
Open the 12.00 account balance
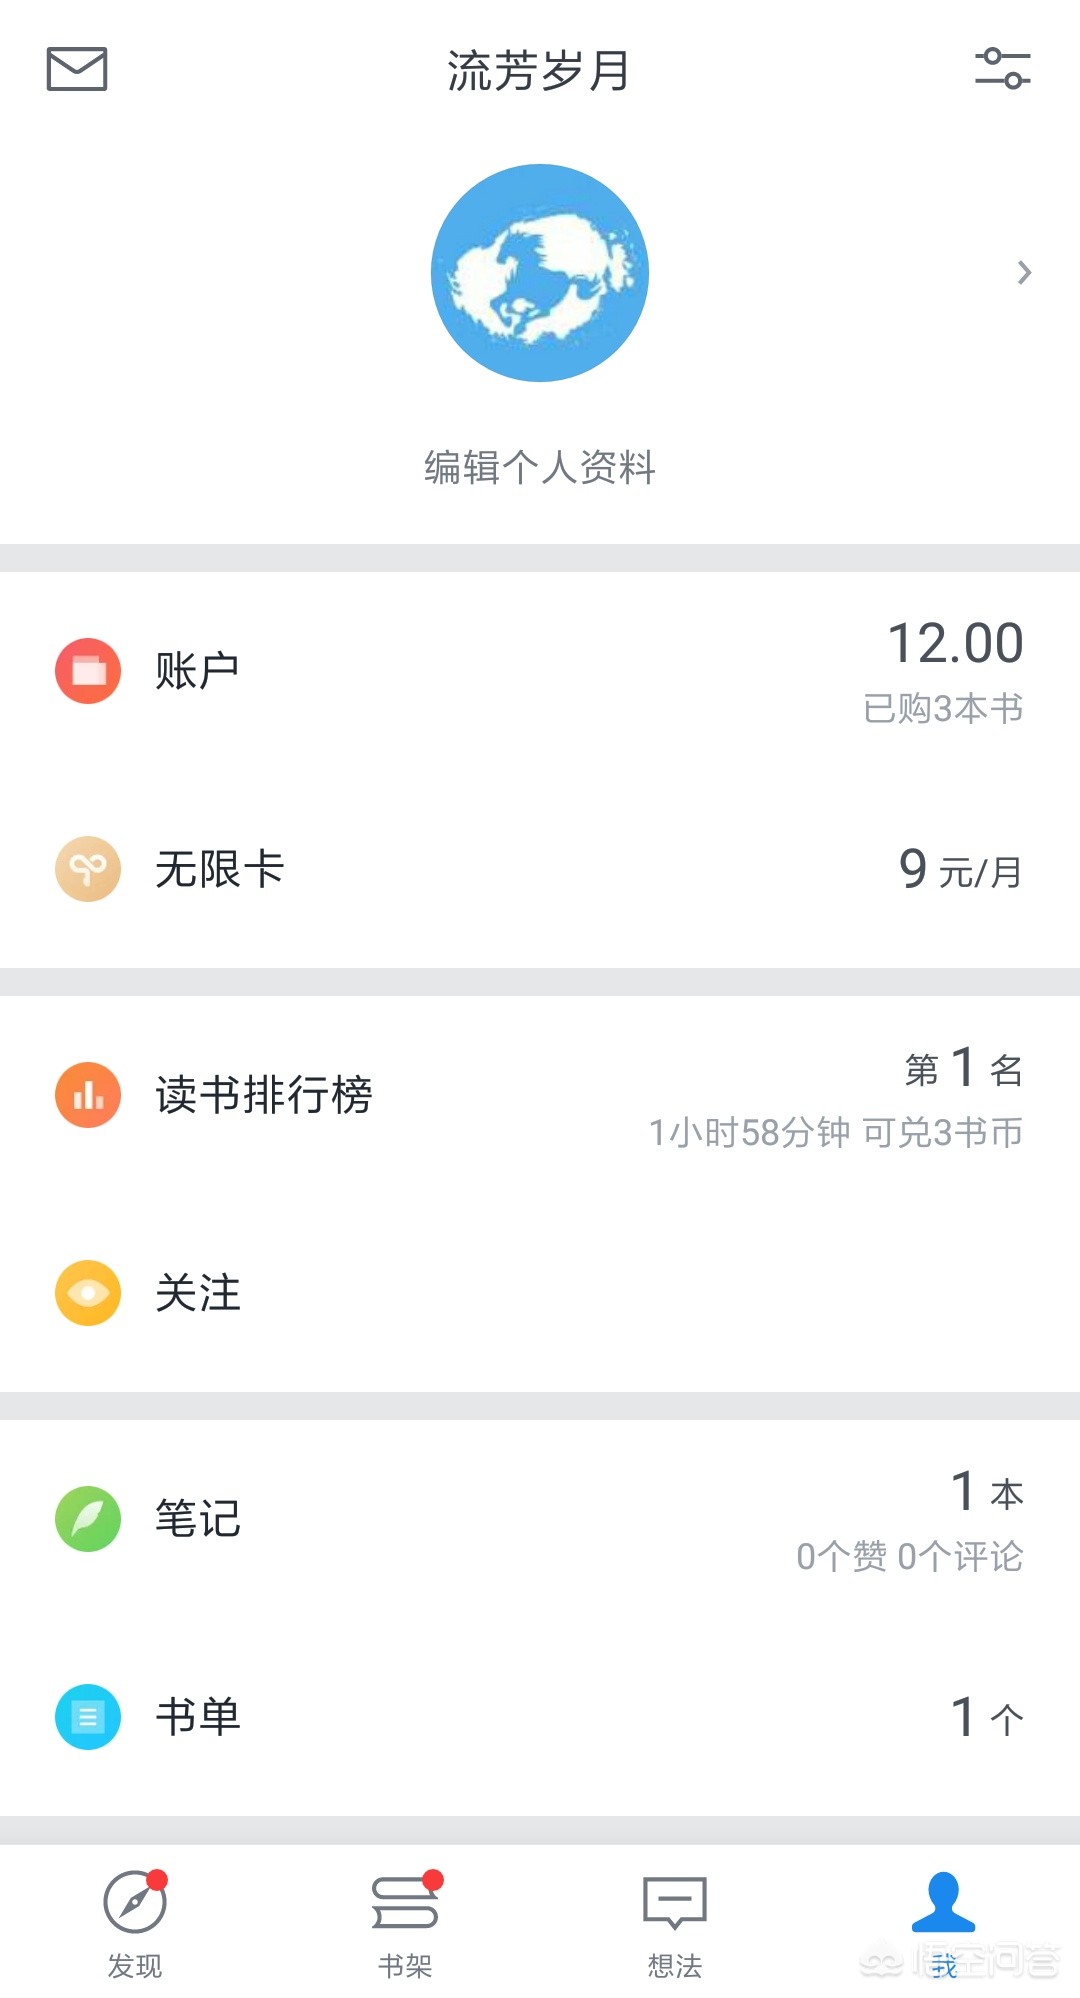point(955,643)
